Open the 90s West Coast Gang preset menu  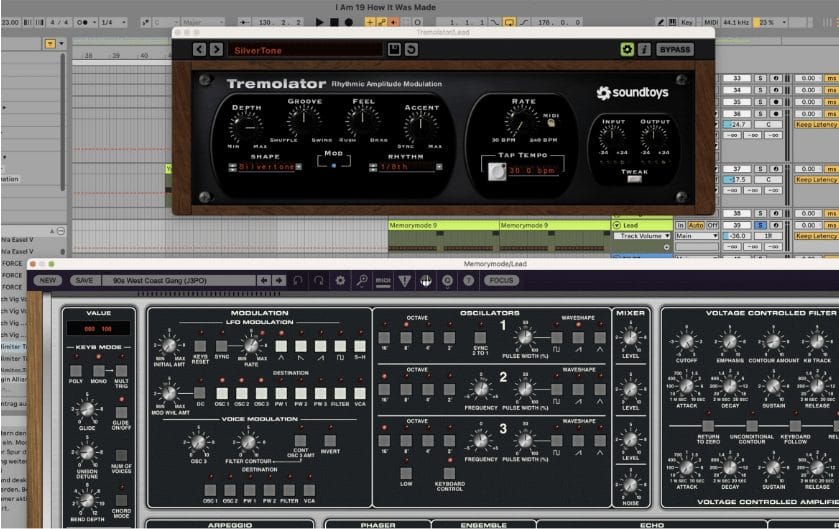click(179, 280)
